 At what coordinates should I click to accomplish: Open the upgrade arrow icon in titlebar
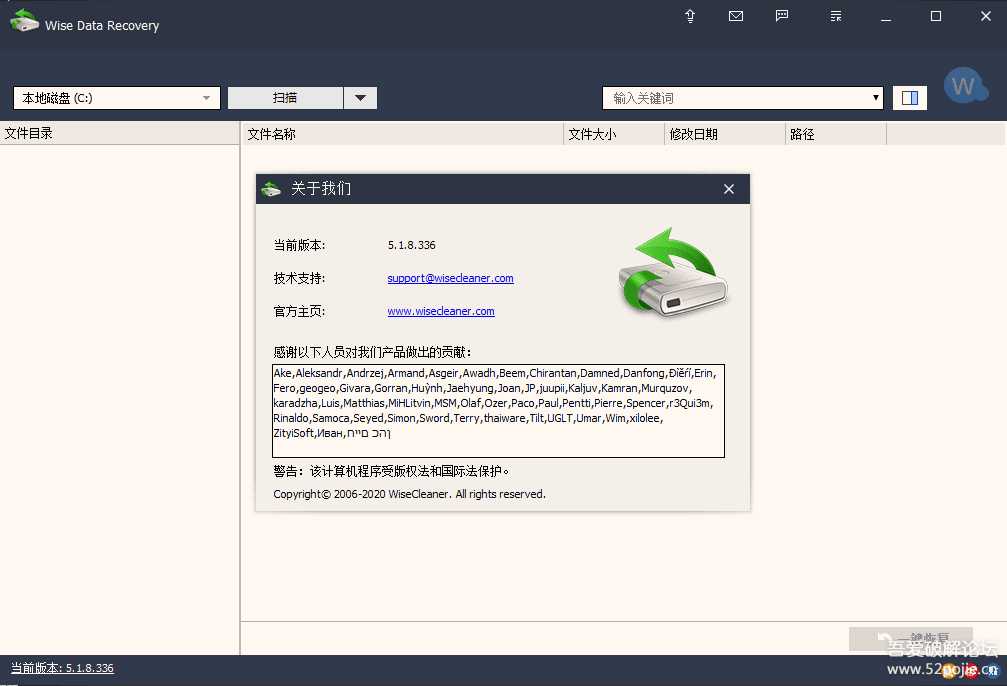pos(689,16)
